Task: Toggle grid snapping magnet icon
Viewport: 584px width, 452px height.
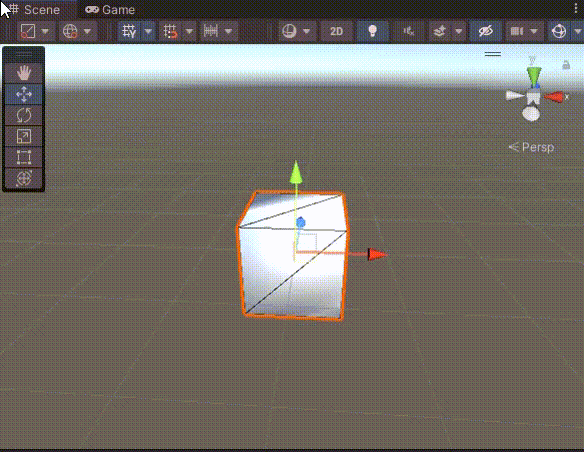Action: [x=170, y=31]
